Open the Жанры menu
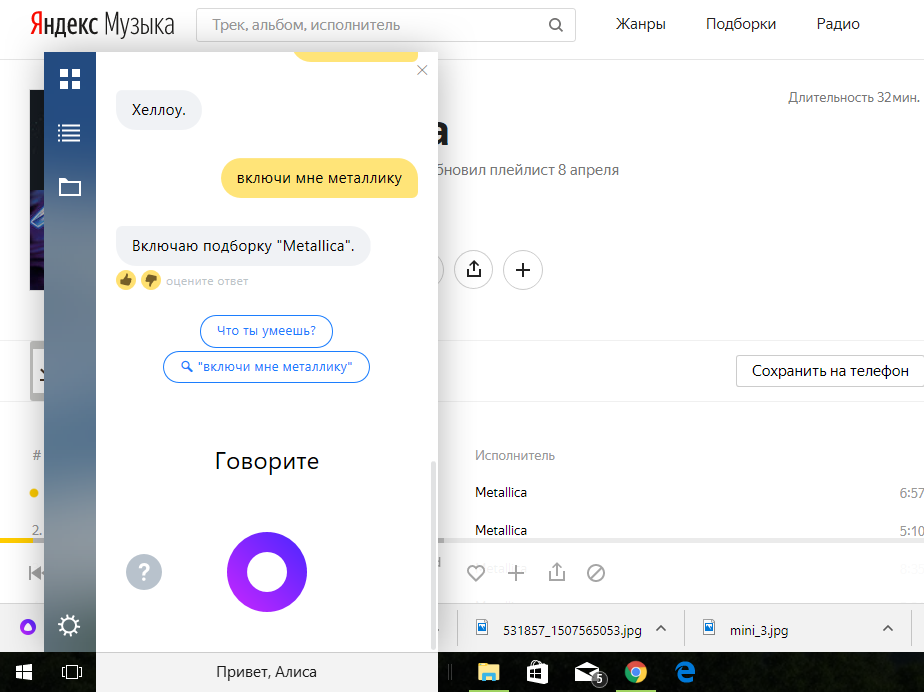924x692 pixels. pyautogui.click(x=641, y=24)
